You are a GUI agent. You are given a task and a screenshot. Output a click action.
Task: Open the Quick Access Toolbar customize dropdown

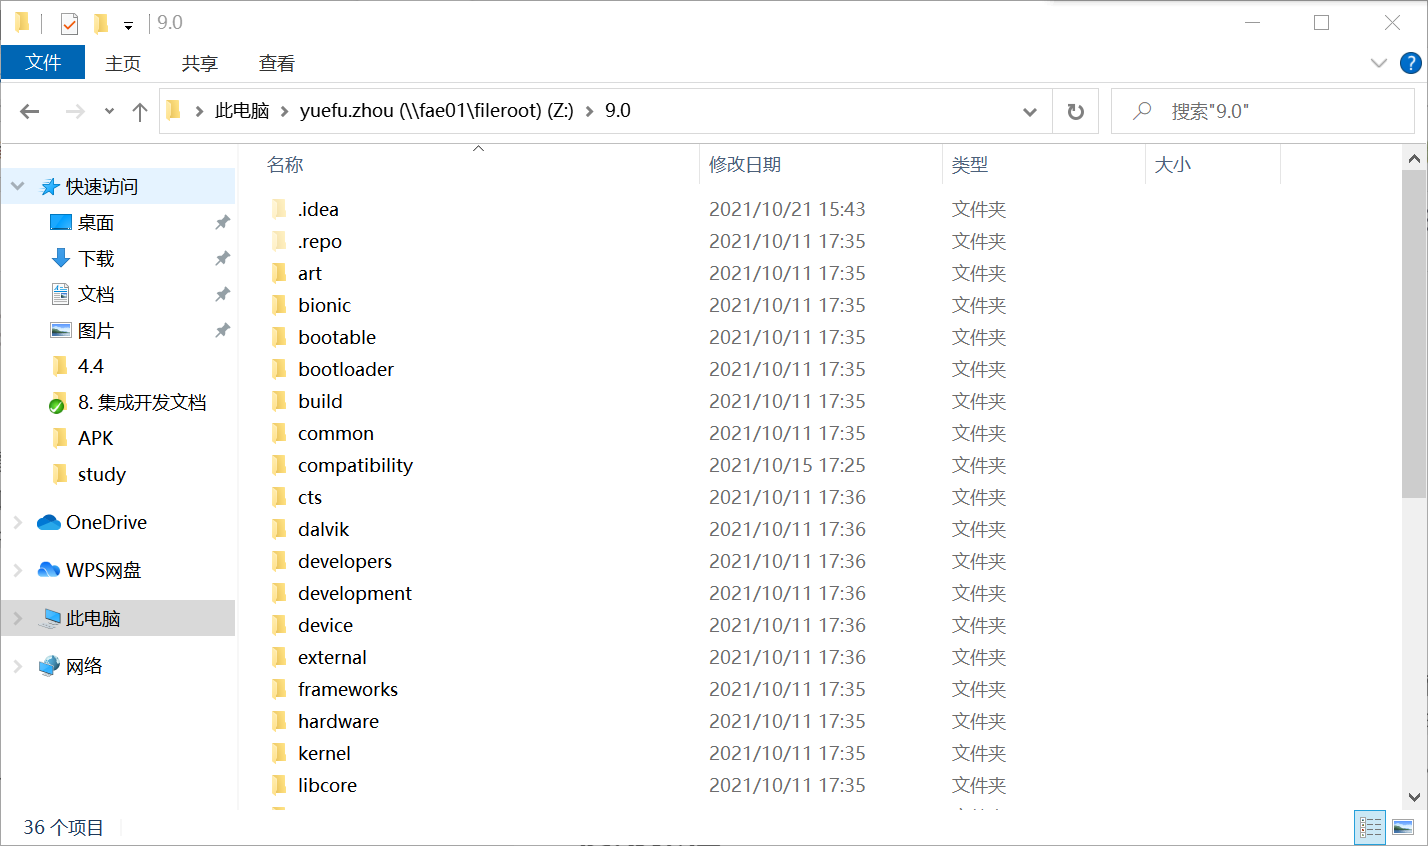point(128,25)
